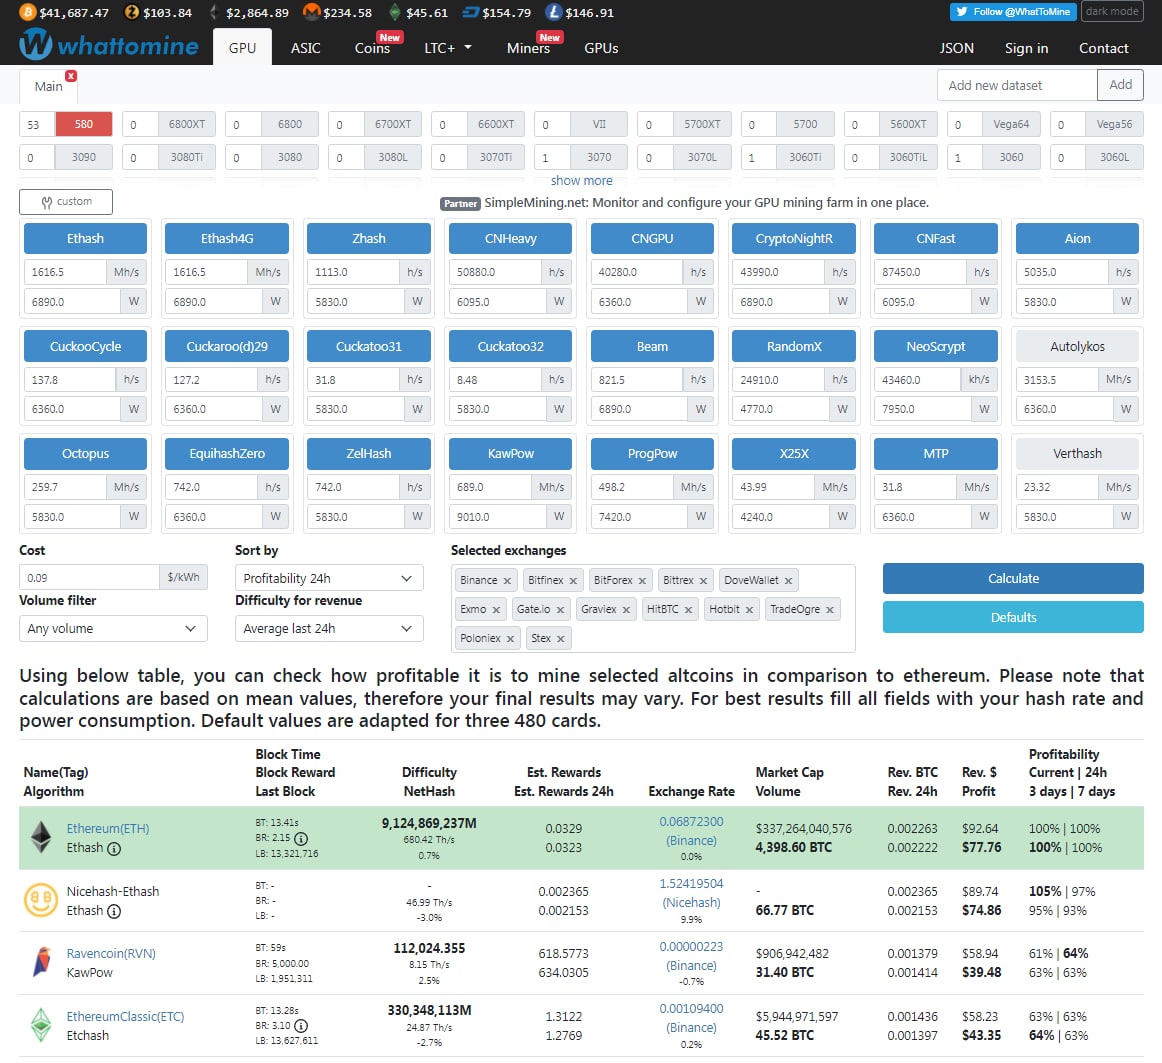Toggle the Verthash algorithm button

point(1077,454)
